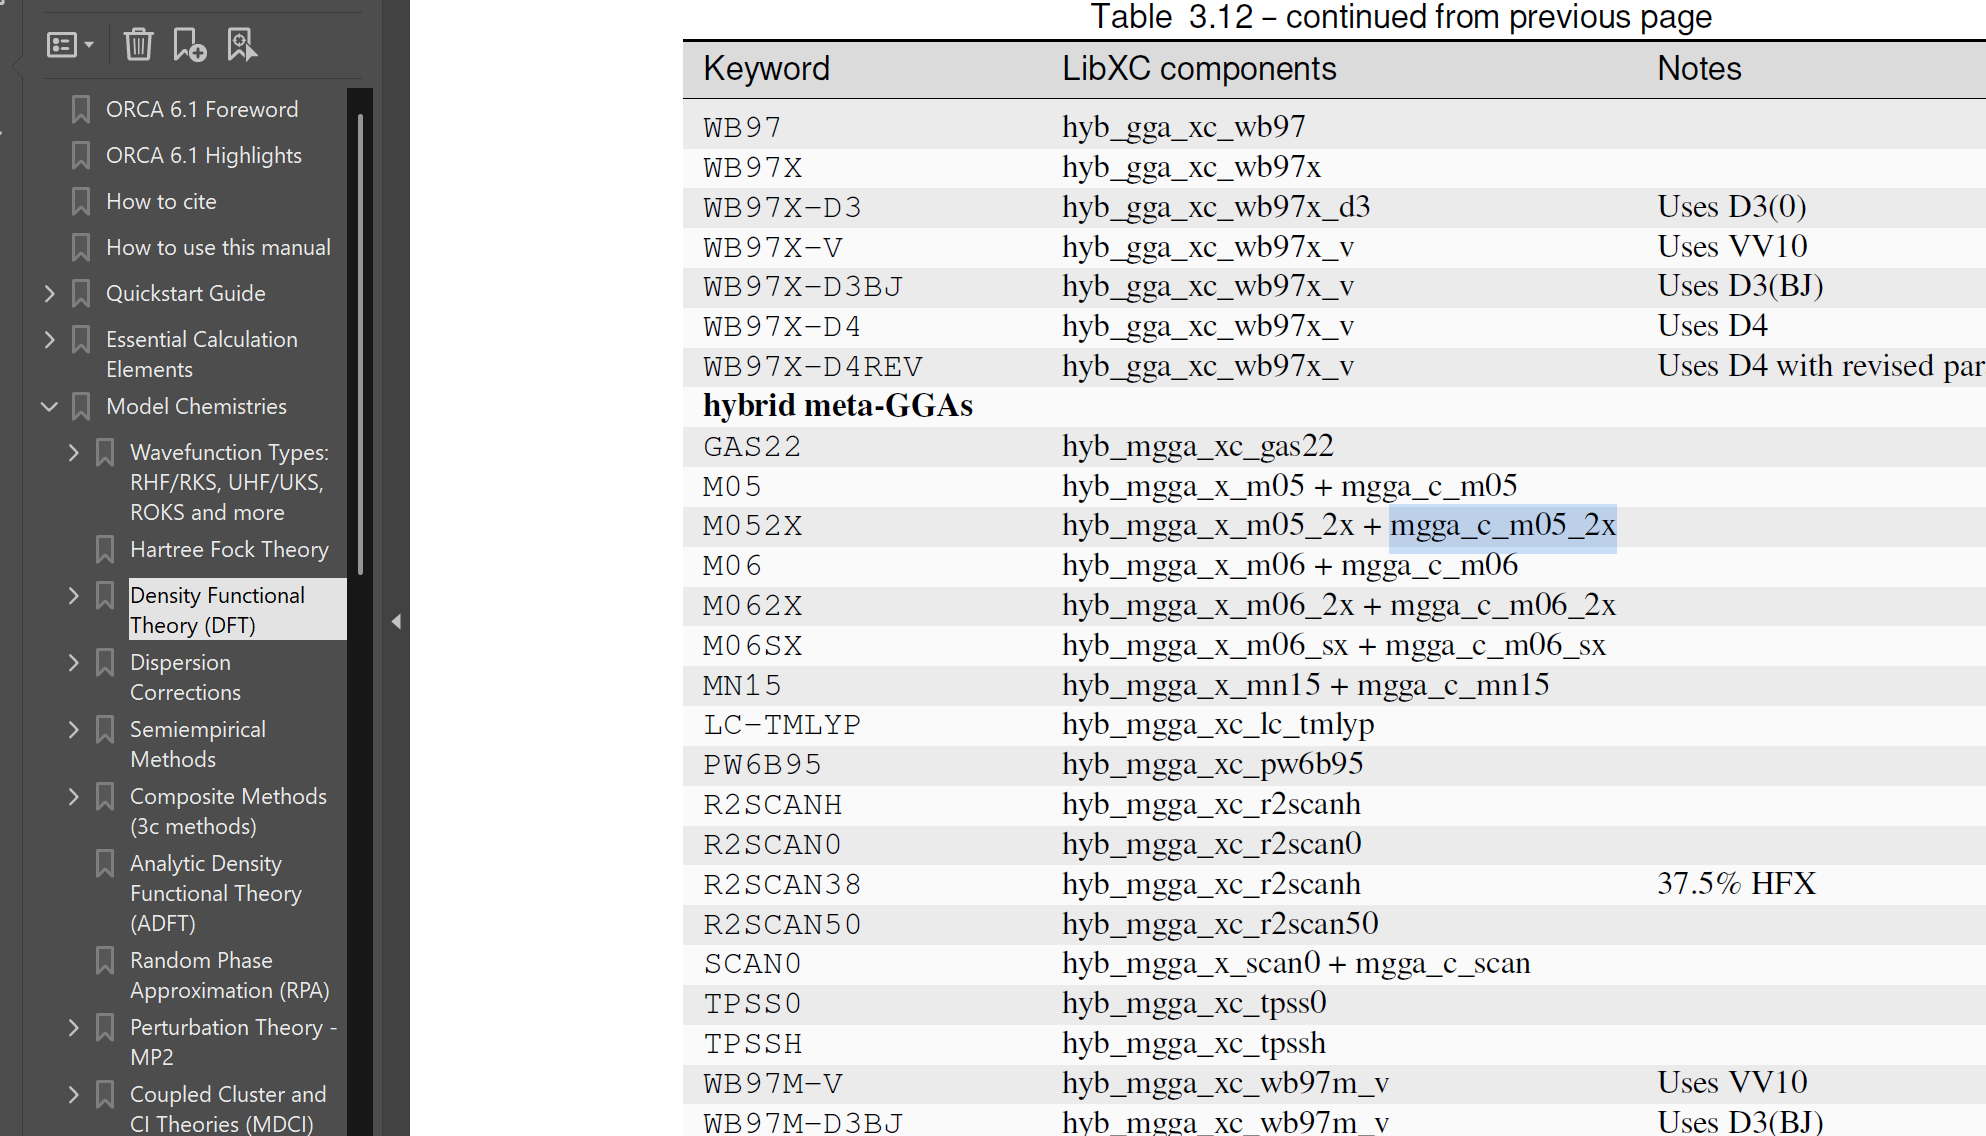Click the bookmark icon beside Perturbation Theory - MP2
This screenshot has height=1136, width=1986.
pos(105,1027)
